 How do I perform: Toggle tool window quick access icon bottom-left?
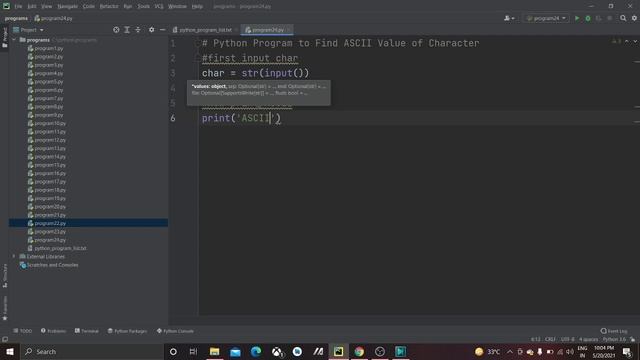click(x=5, y=339)
